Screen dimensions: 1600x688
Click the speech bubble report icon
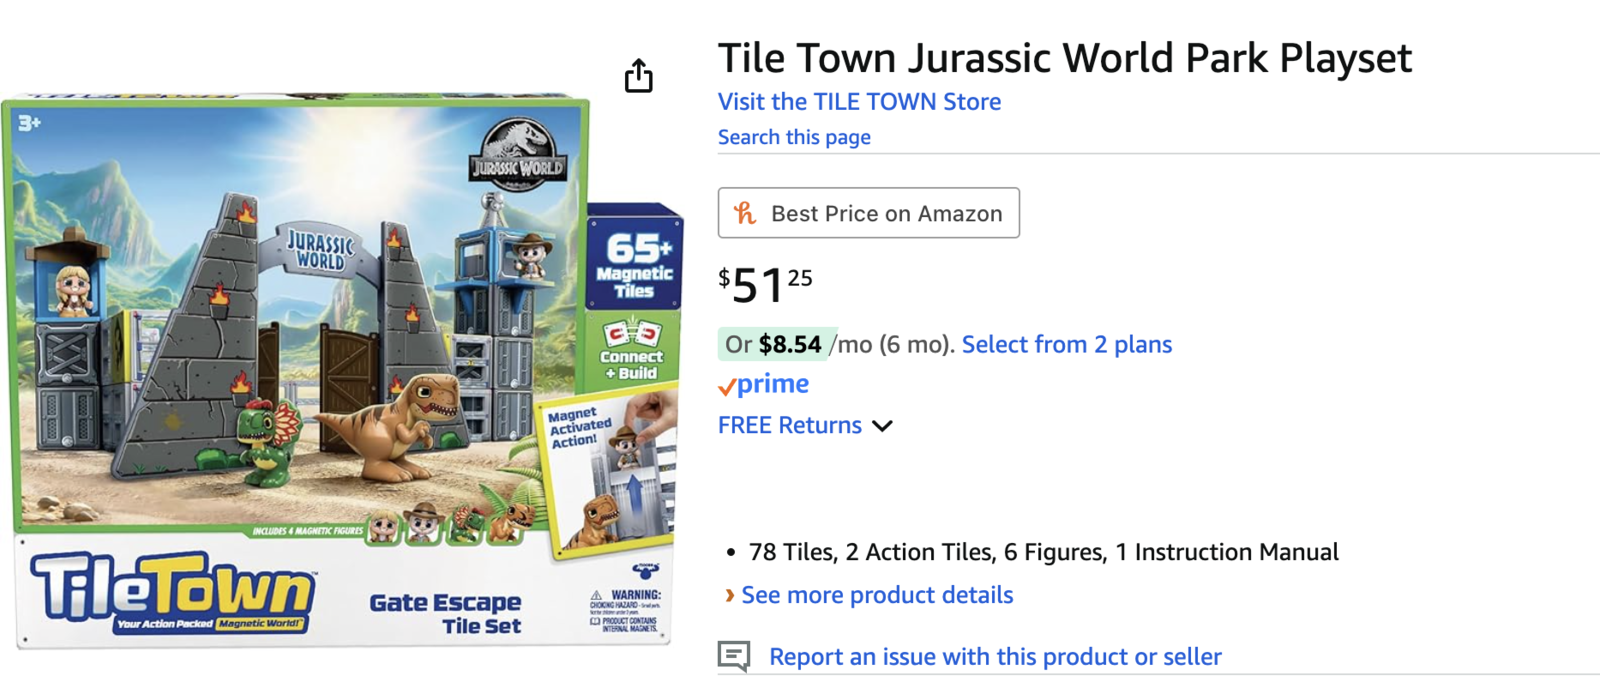click(734, 656)
